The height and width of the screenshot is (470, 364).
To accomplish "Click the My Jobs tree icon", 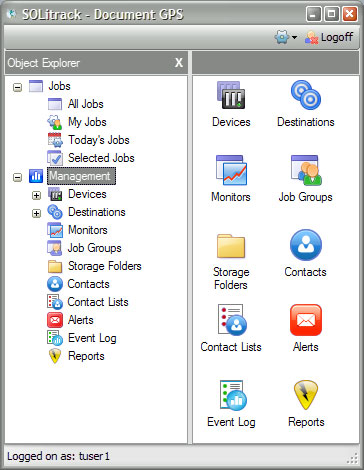I will pos(55,122).
